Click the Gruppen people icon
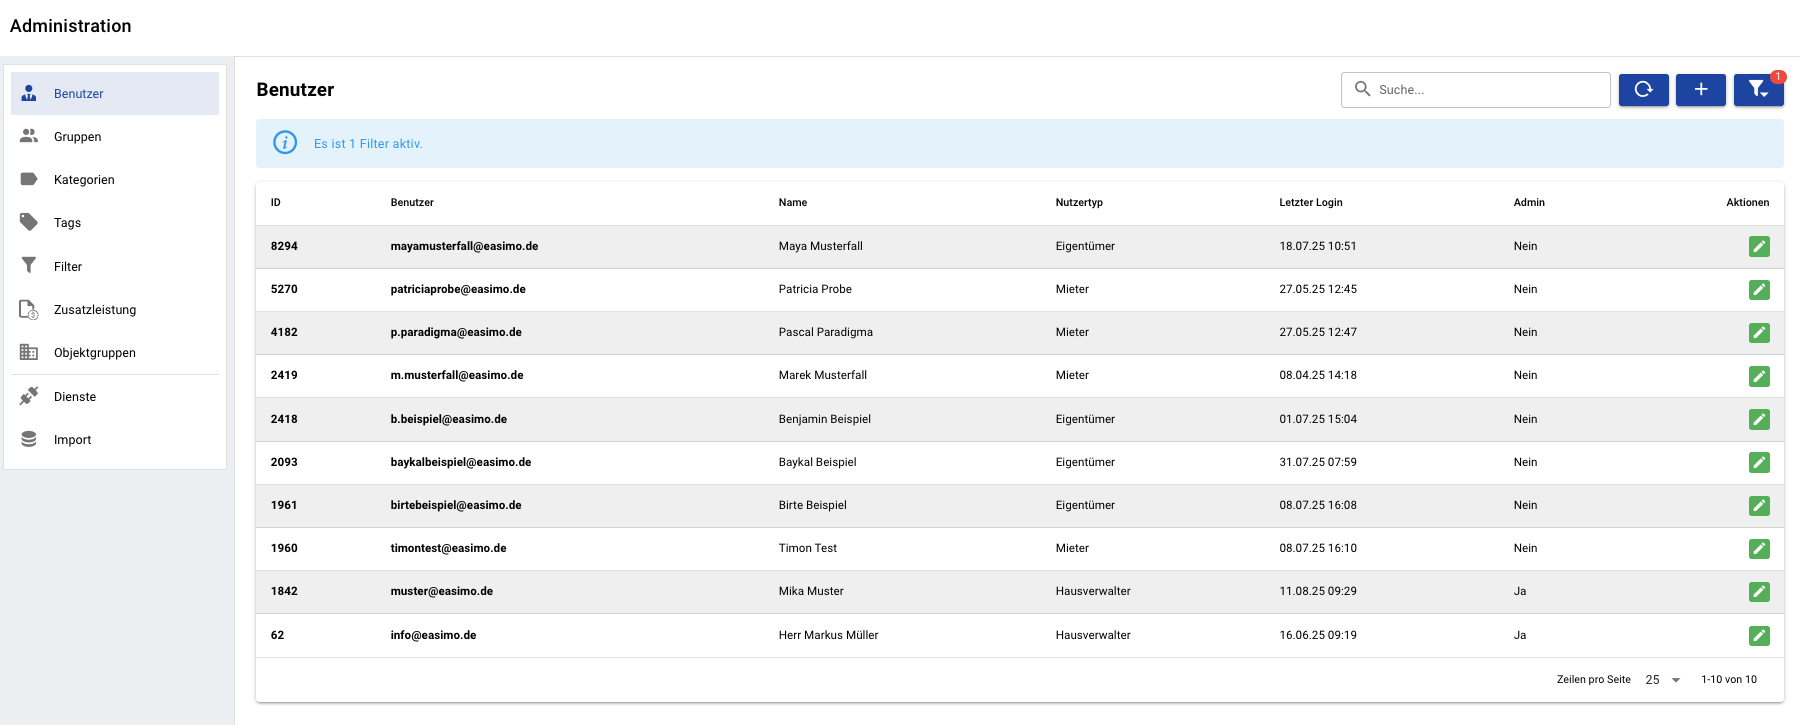 [29, 136]
